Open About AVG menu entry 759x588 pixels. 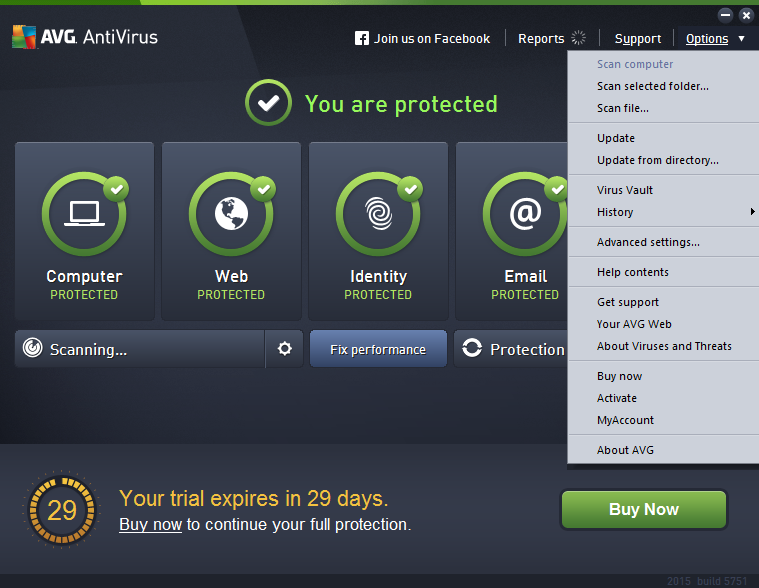[663, 450]
